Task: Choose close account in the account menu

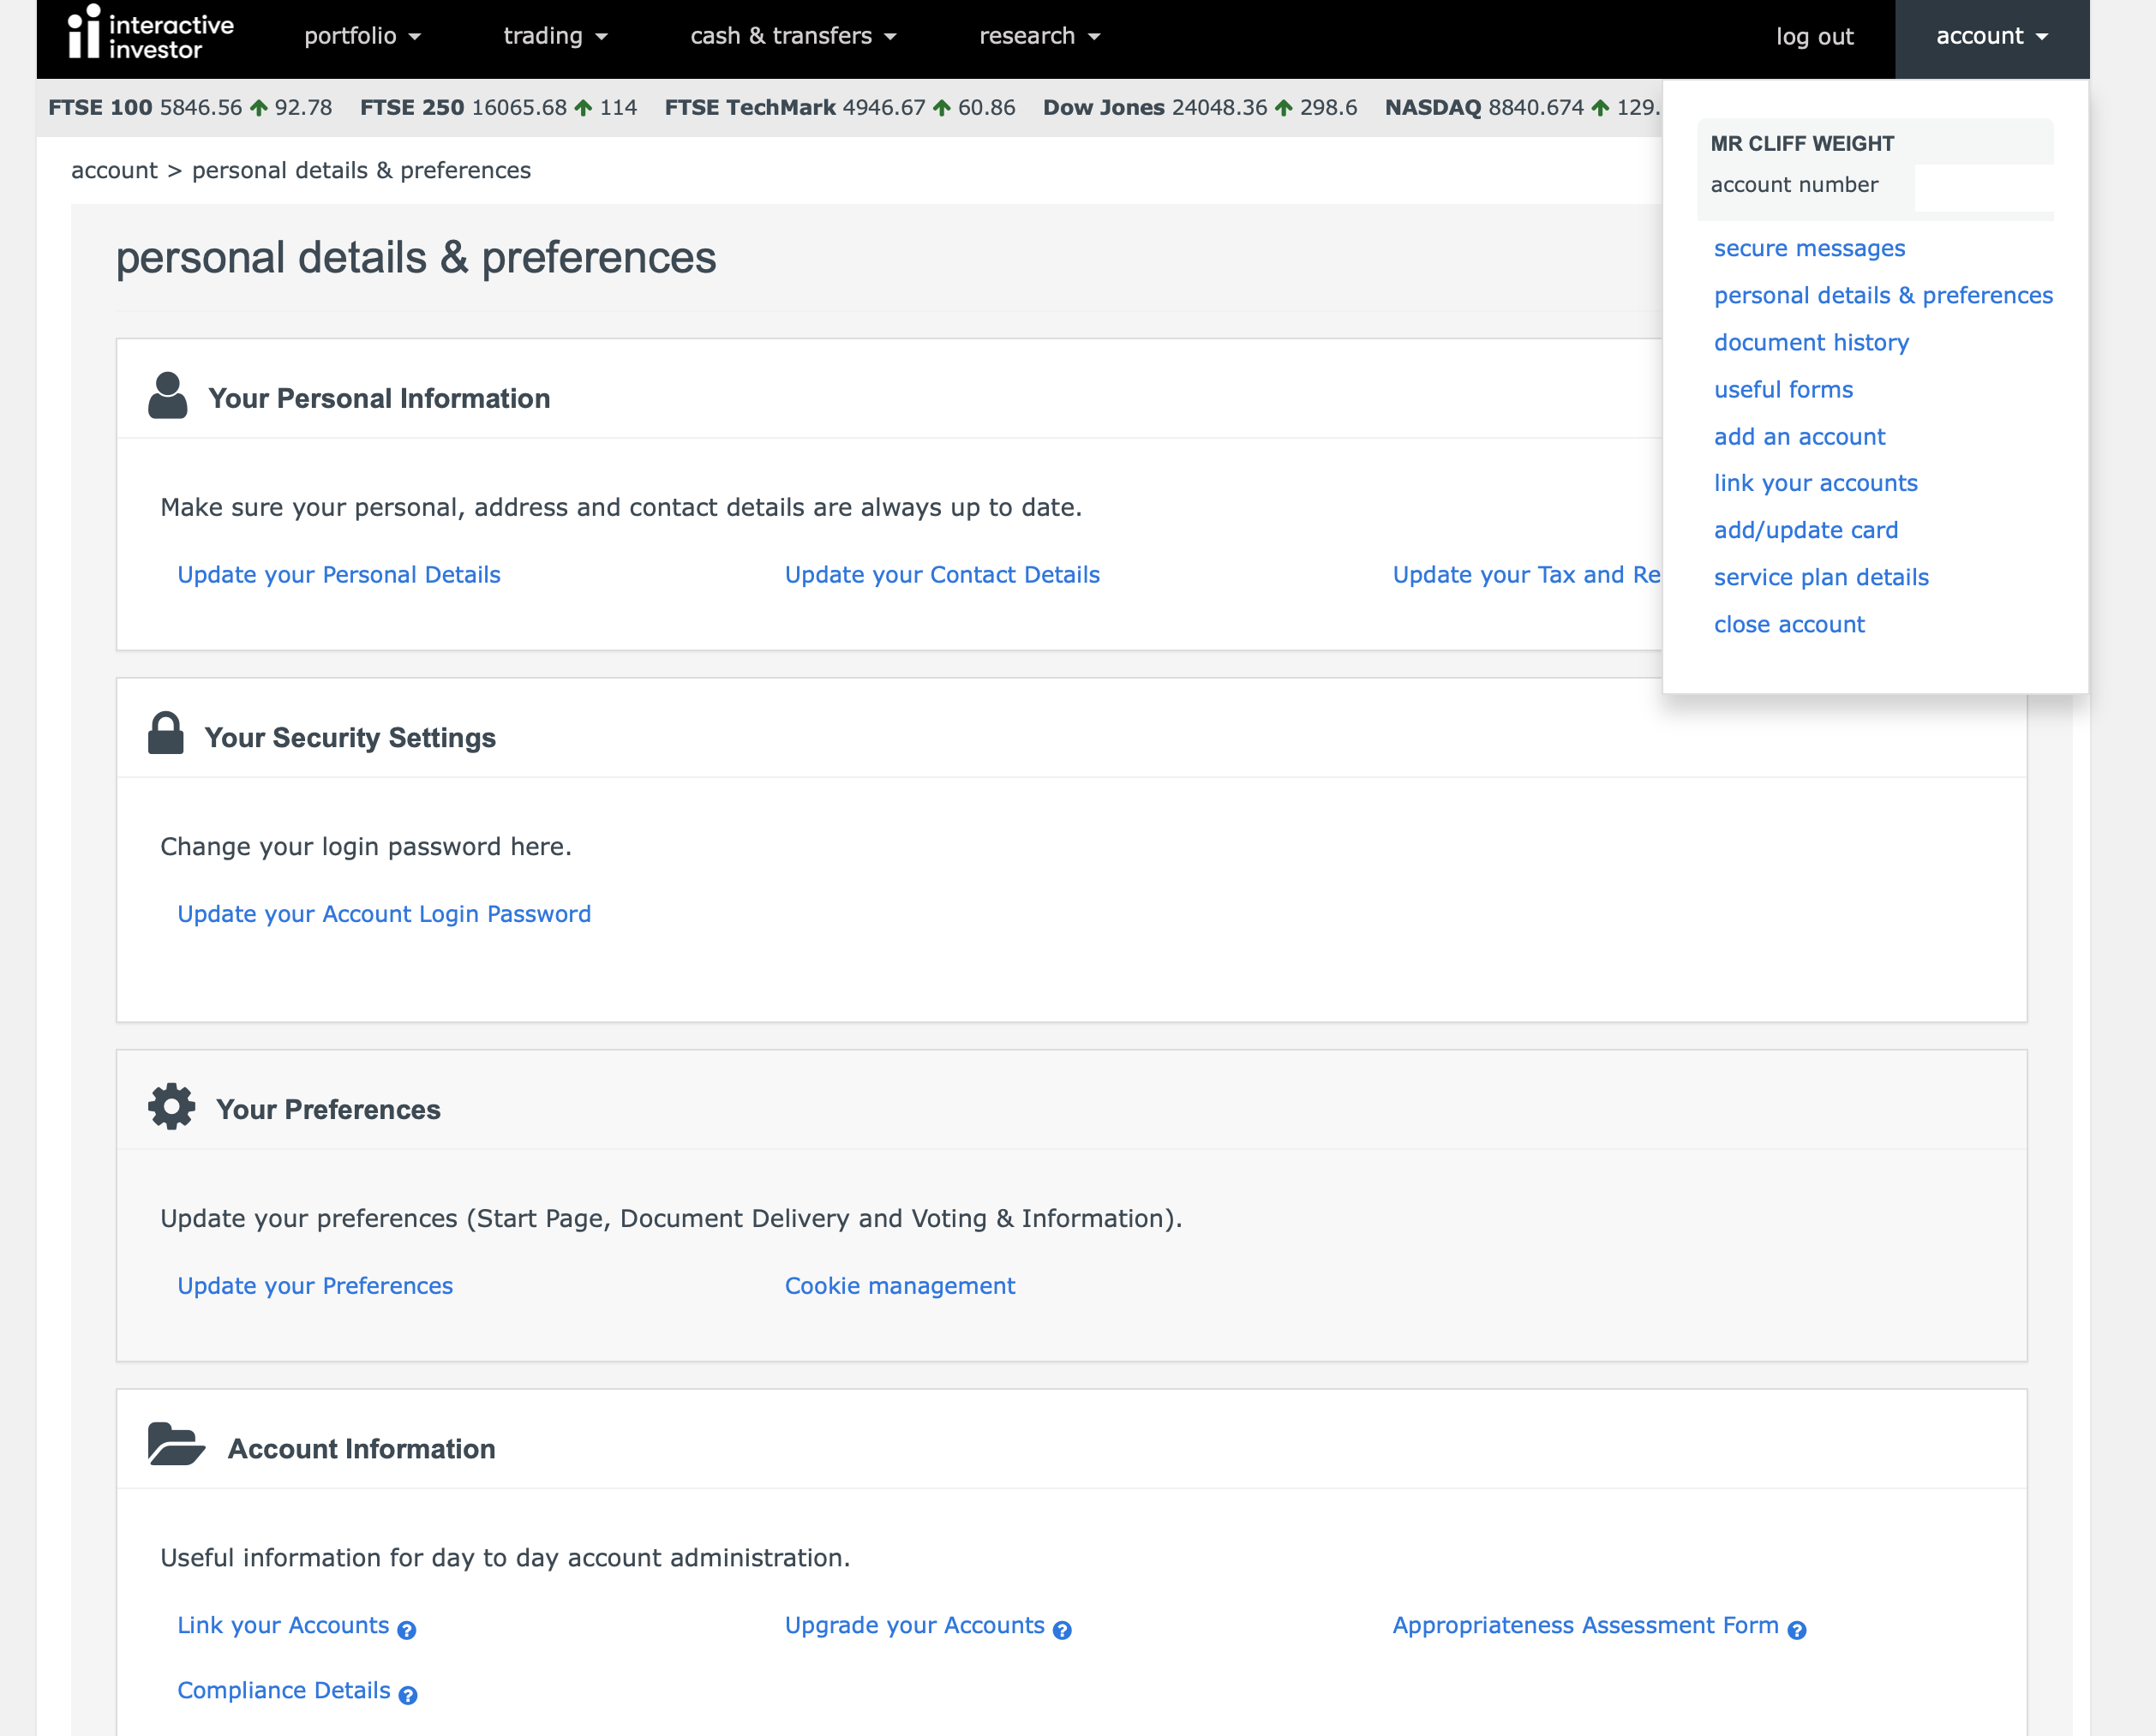Action: (1789, 625)
